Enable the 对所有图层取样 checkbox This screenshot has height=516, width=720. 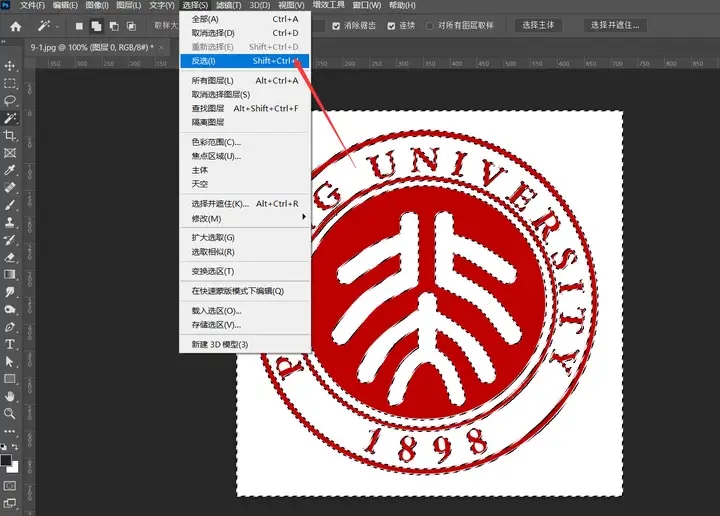pos(430,26)
